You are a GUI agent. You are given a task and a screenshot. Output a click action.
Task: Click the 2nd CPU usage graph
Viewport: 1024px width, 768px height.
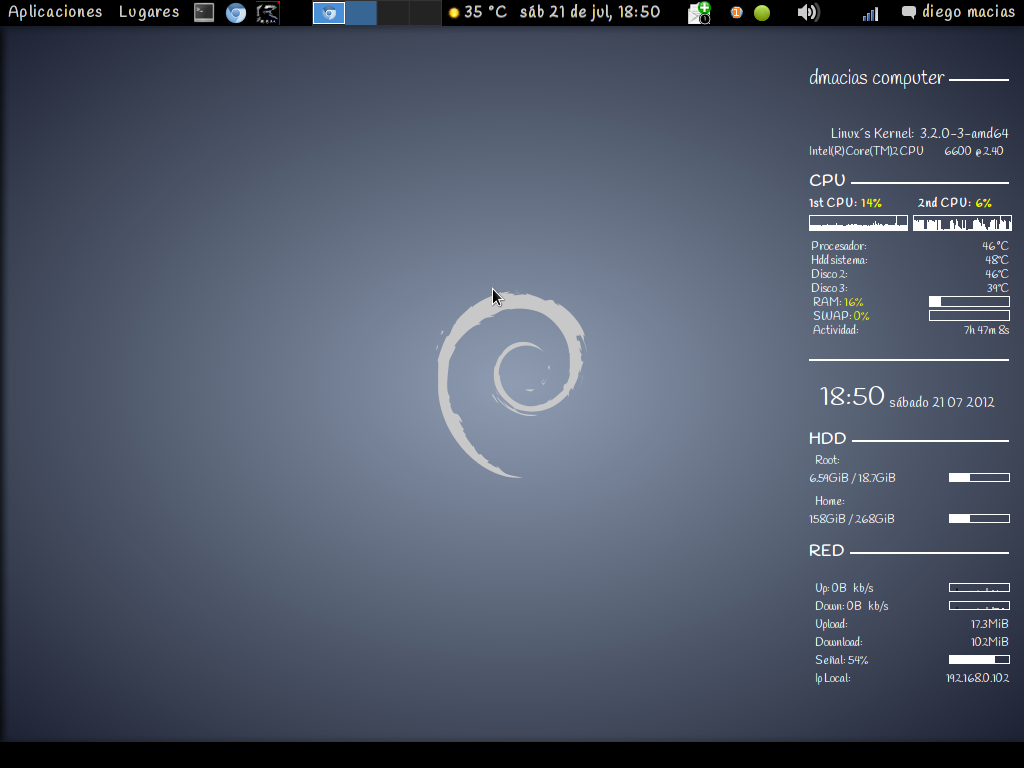(x=962, y=223)
